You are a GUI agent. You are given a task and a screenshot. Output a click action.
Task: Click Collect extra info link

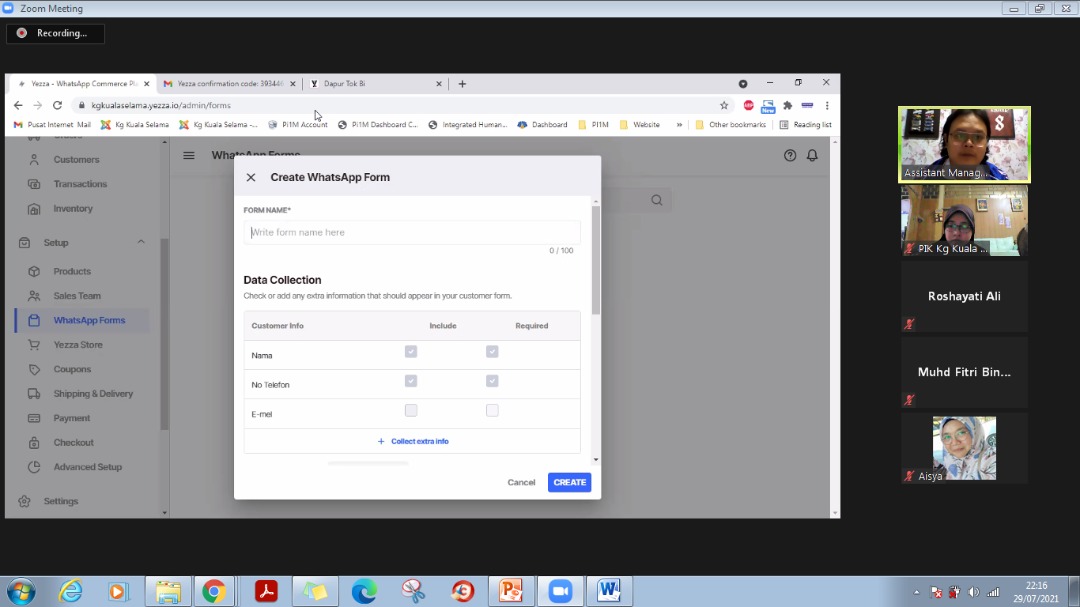click(x=413, y=441)
